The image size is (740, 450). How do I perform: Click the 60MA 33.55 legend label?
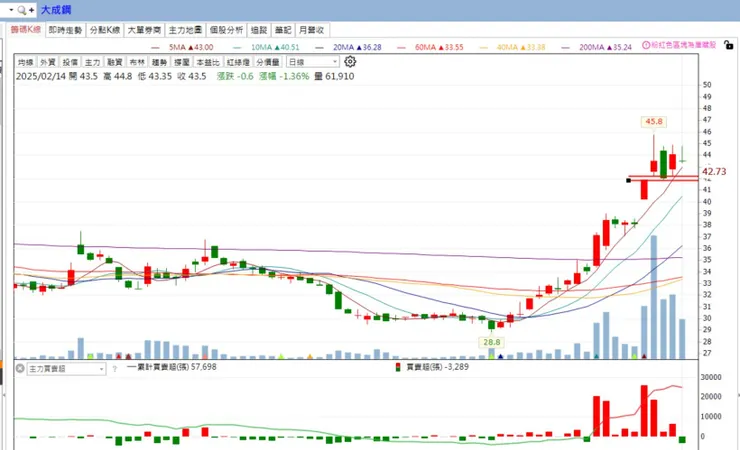tap(439, 47)
